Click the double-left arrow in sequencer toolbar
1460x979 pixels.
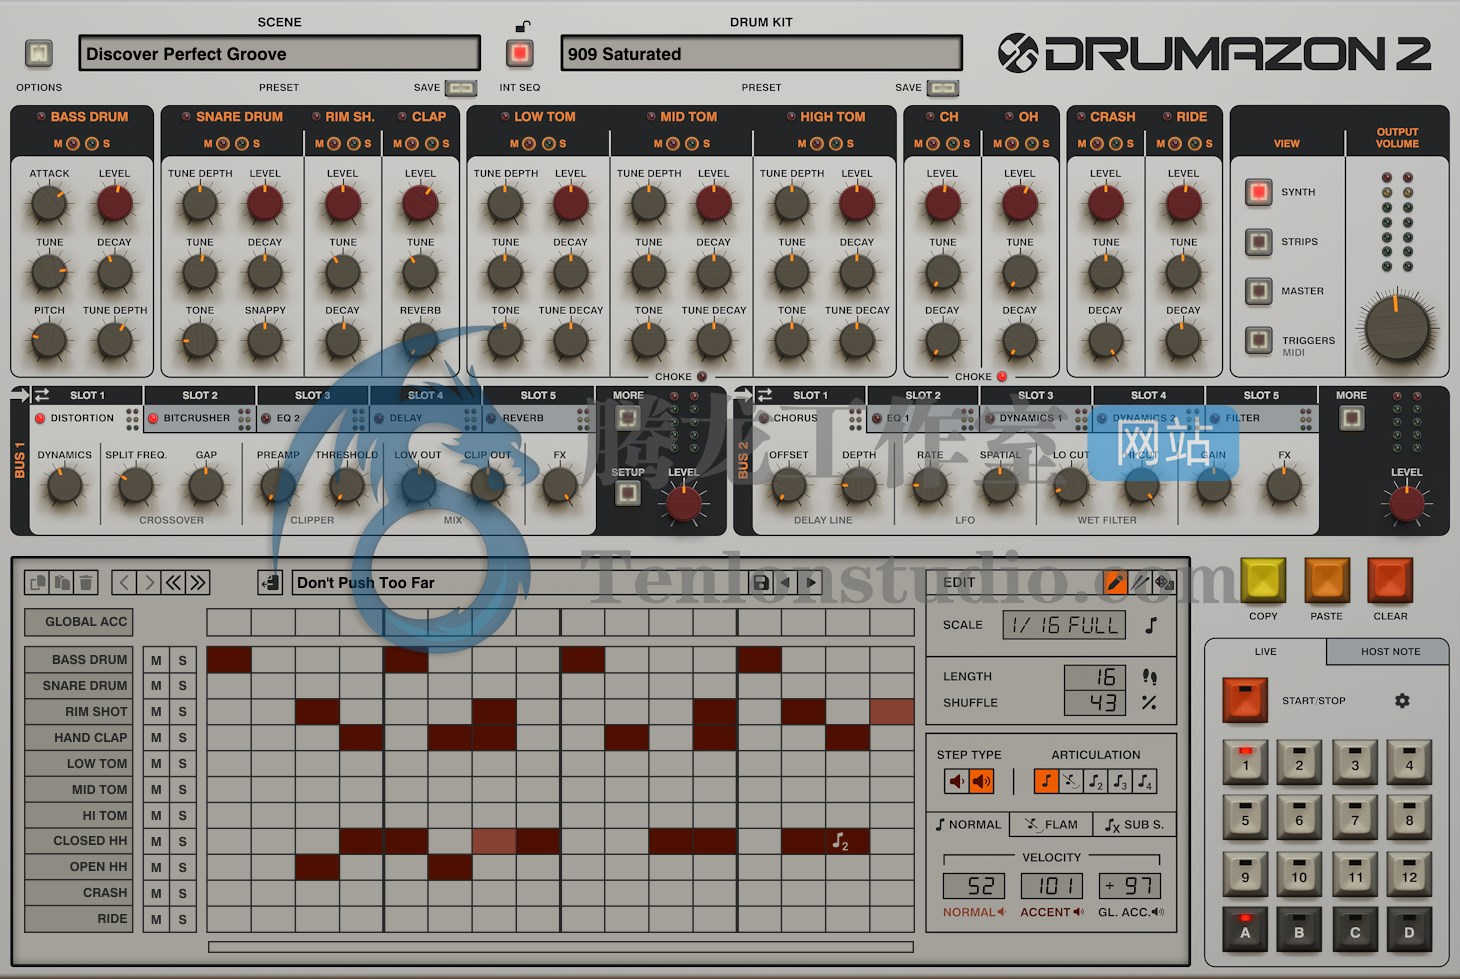(173, 582)
